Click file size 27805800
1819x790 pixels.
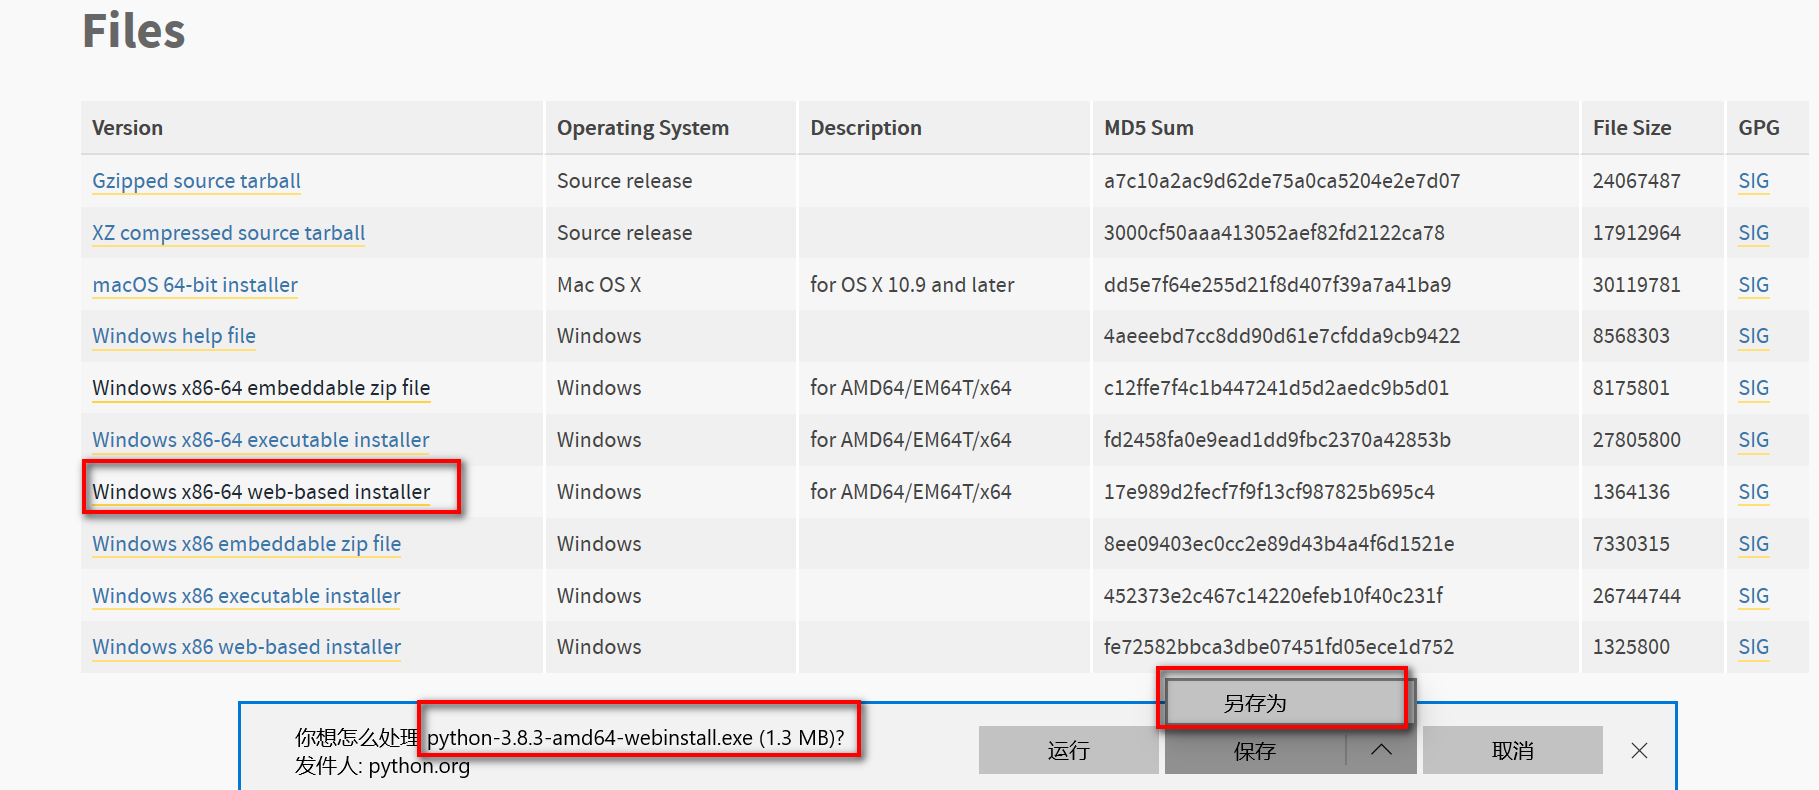(x=1637, y=440)
